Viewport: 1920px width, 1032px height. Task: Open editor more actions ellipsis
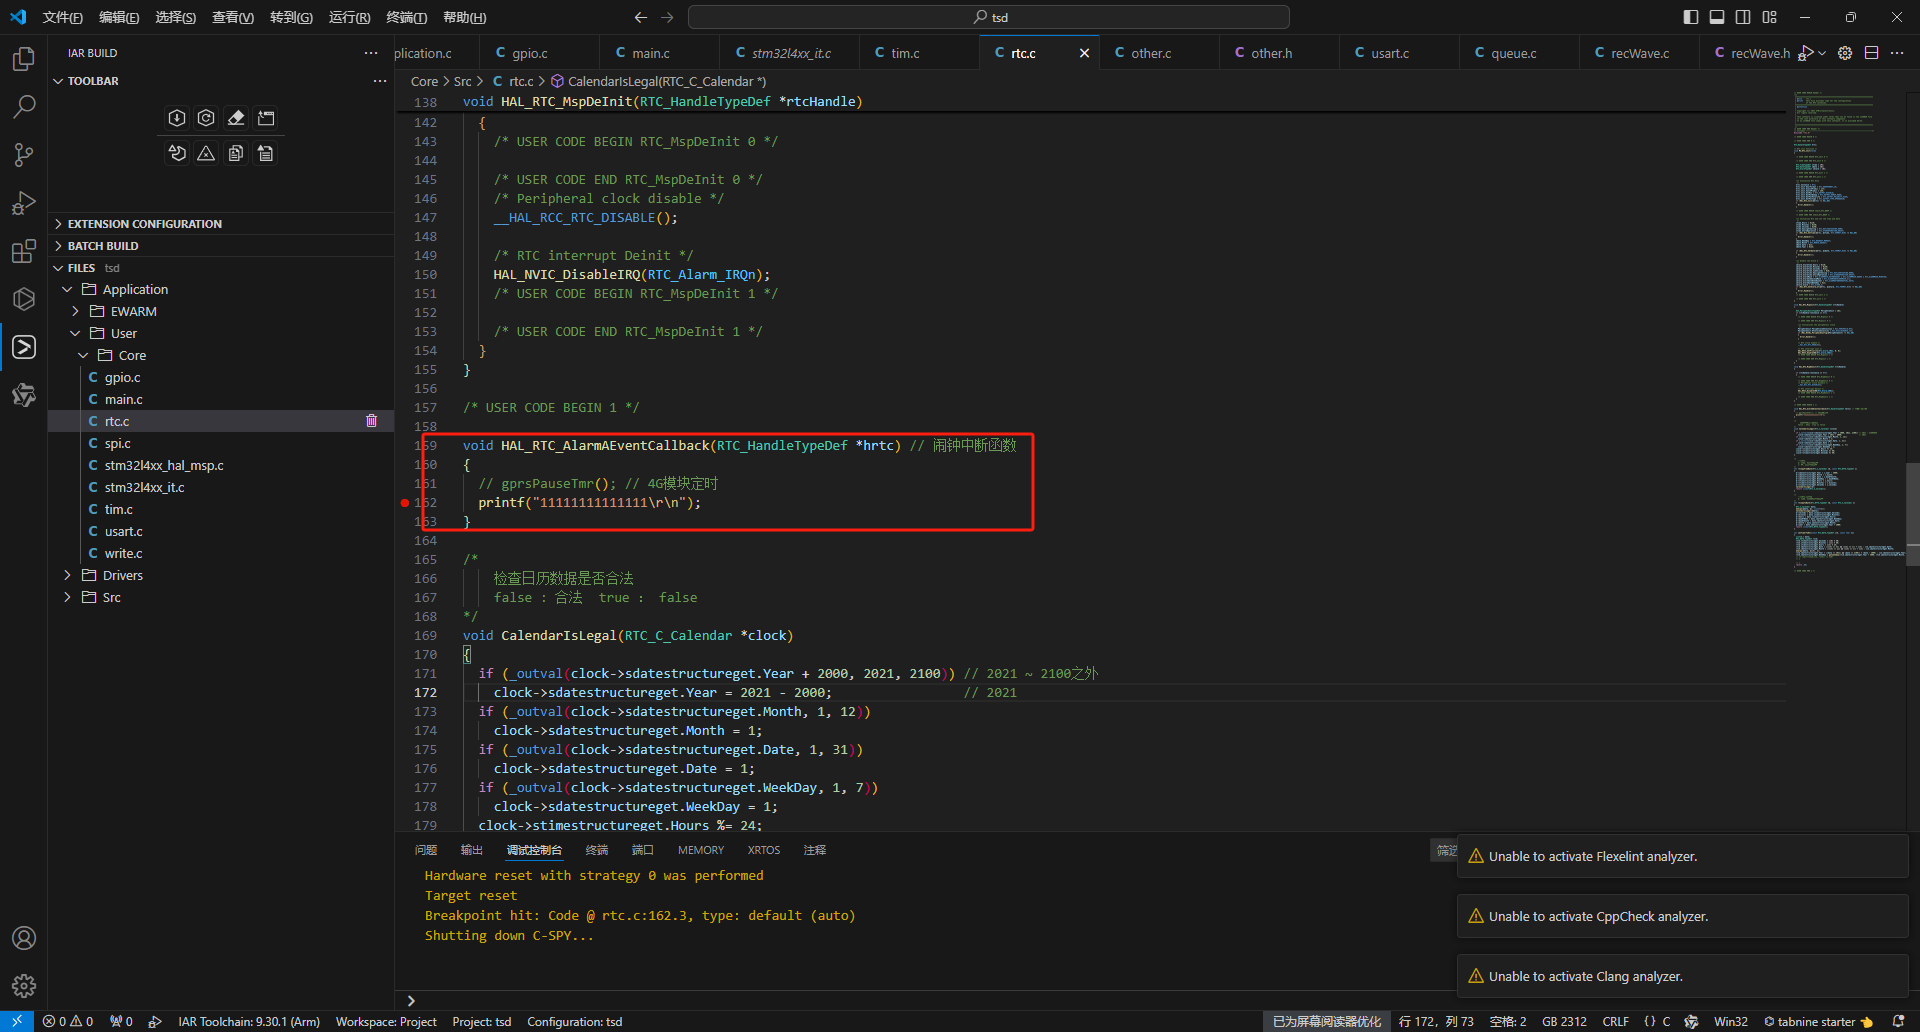point(1898,53)
